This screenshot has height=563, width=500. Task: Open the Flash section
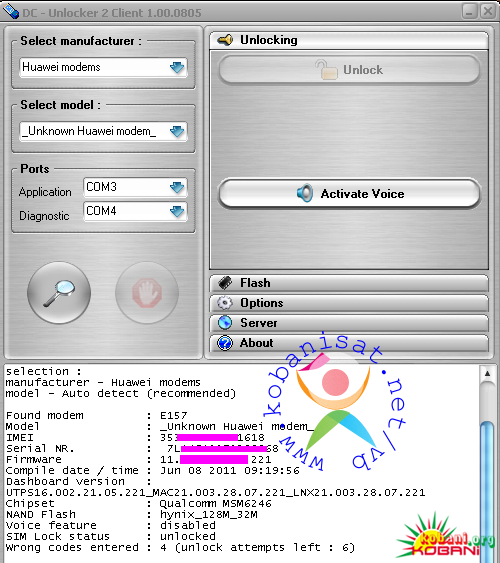click(x=349, y=283)
